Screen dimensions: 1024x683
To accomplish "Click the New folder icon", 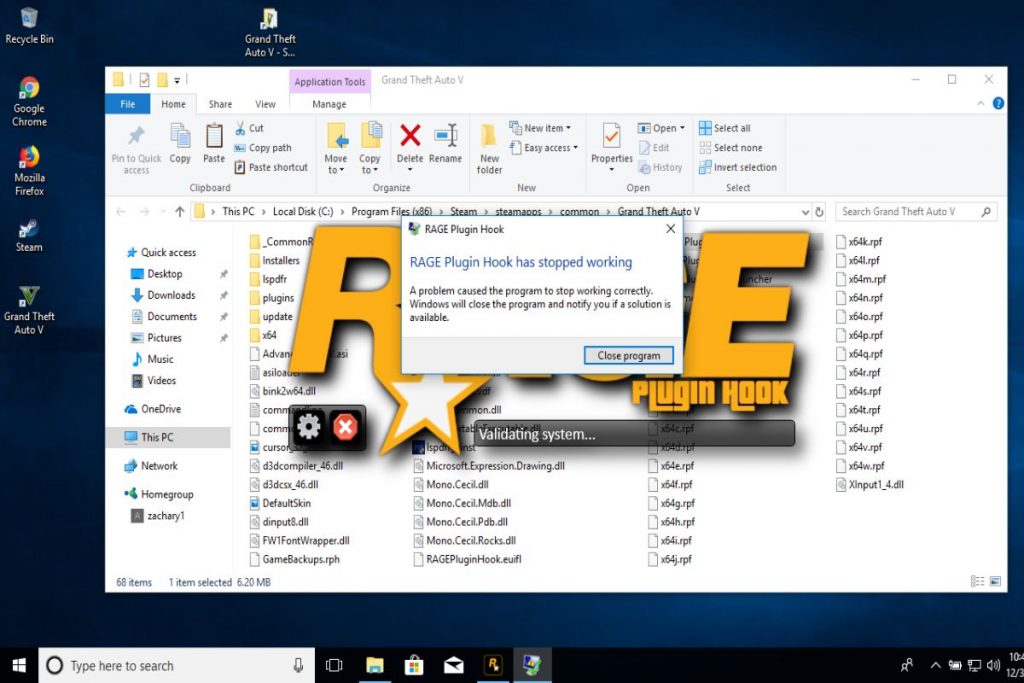I will [488, 136].
